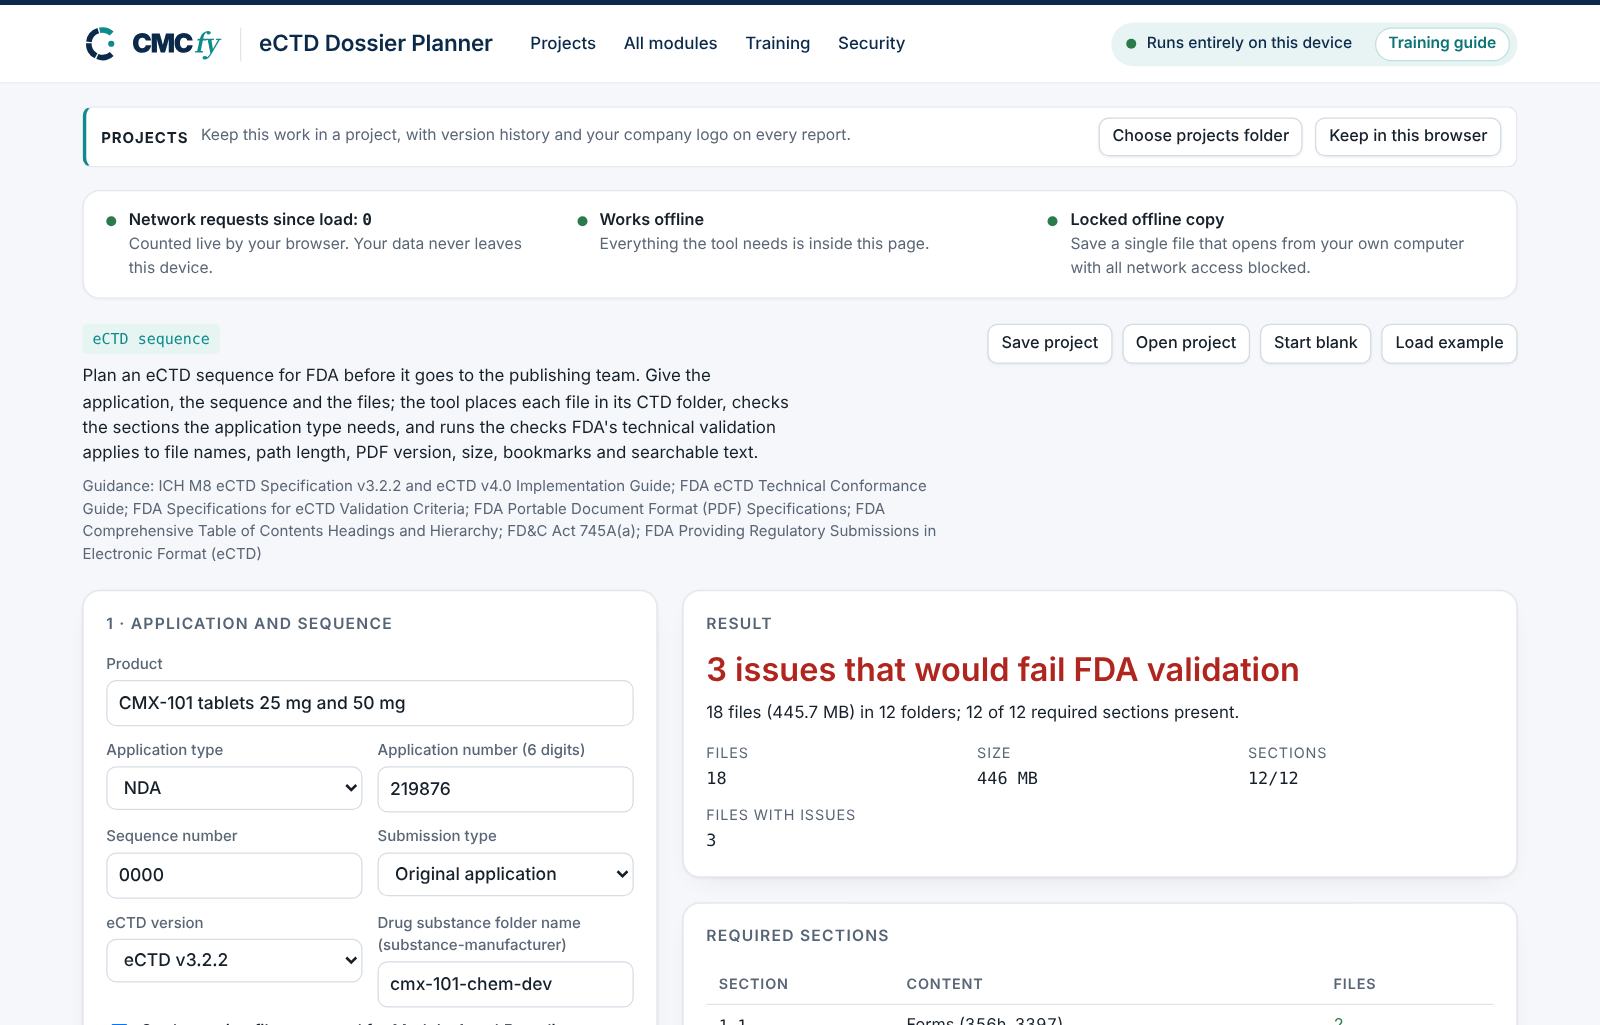The width and height of the screenshot is (1600, 1025).
Task: Click the 'Locked offline copy' heading
Action: [1147, 219]
